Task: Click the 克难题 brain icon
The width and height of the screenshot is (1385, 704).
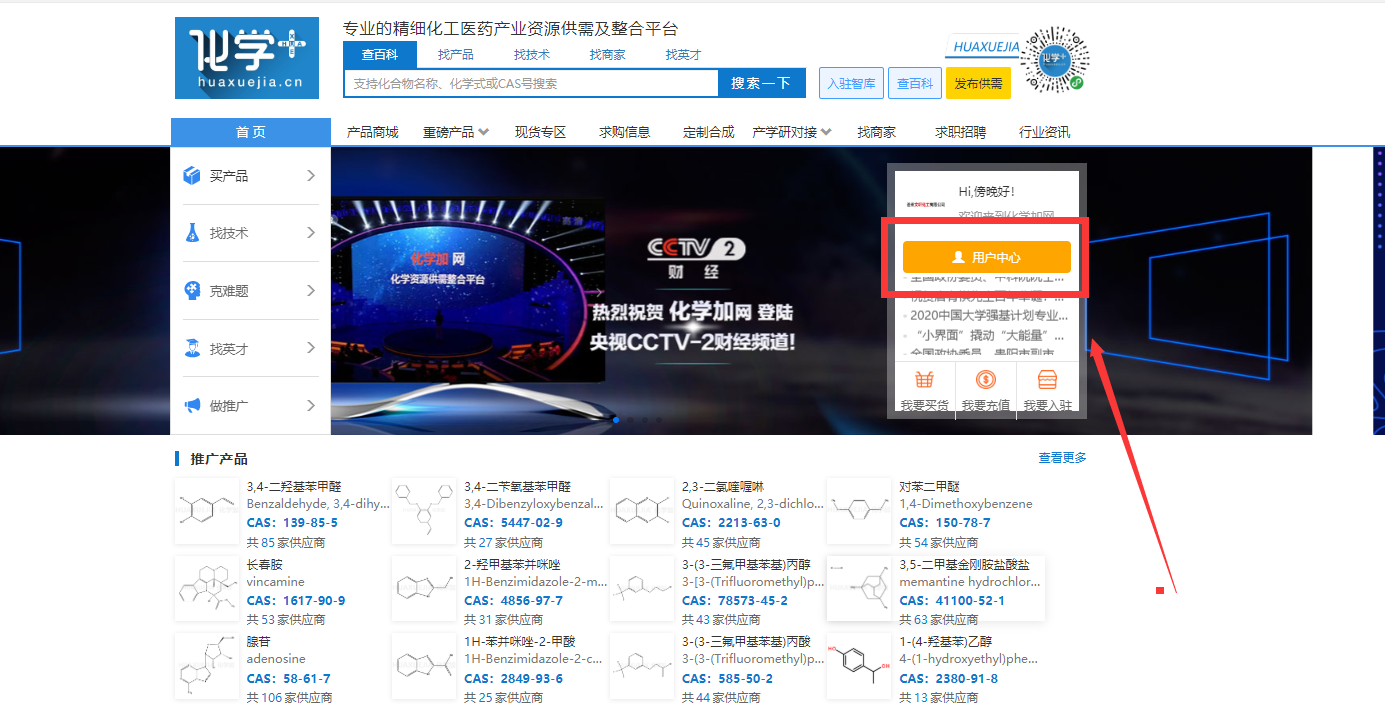Action: coord(192,291)
